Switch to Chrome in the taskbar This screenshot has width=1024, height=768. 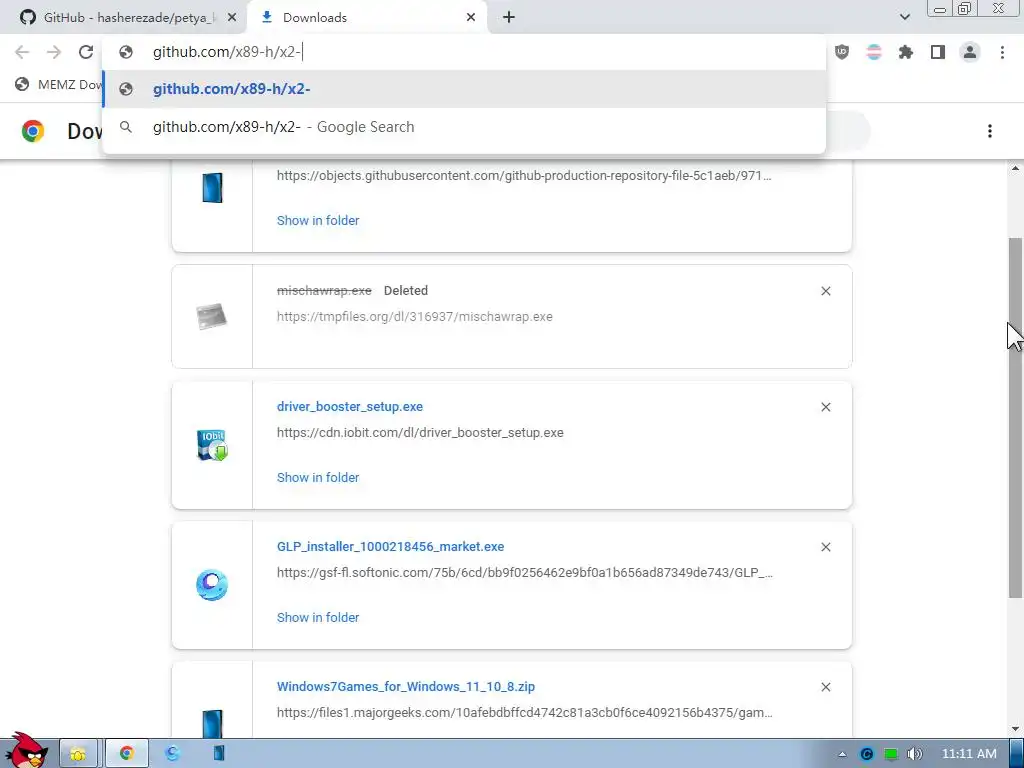pyautogui.click(x=127, y=754)
